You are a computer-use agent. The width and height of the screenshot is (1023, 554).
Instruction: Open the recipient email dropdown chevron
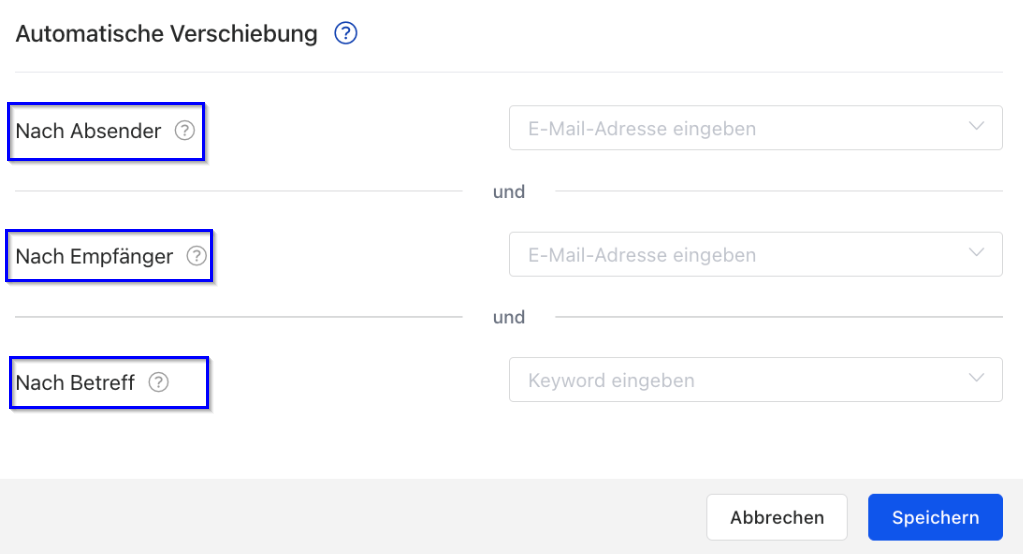977,253
